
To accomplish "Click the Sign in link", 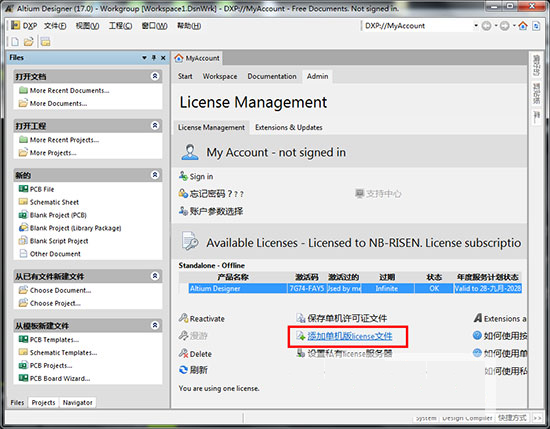I will click(x=201, y=176).
